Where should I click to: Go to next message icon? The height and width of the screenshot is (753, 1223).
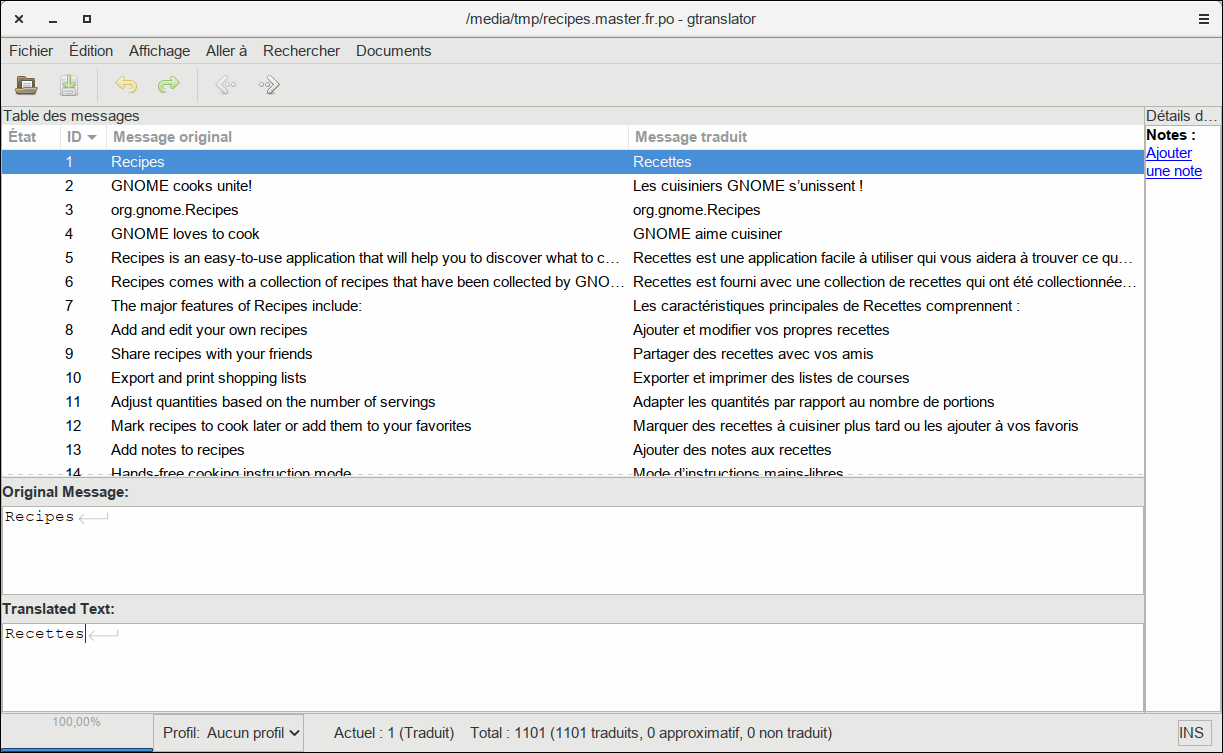point(269,86)
